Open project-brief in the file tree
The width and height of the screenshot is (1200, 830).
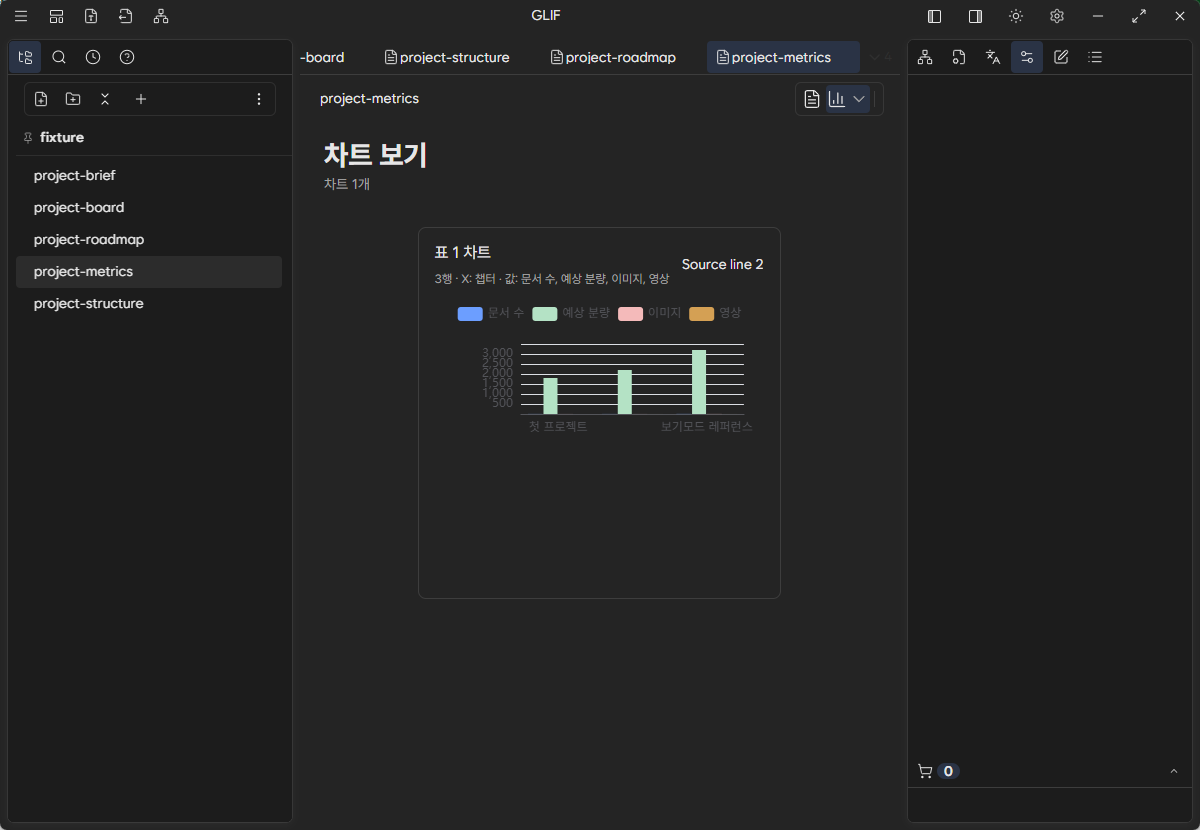click(x=149, y=175)
